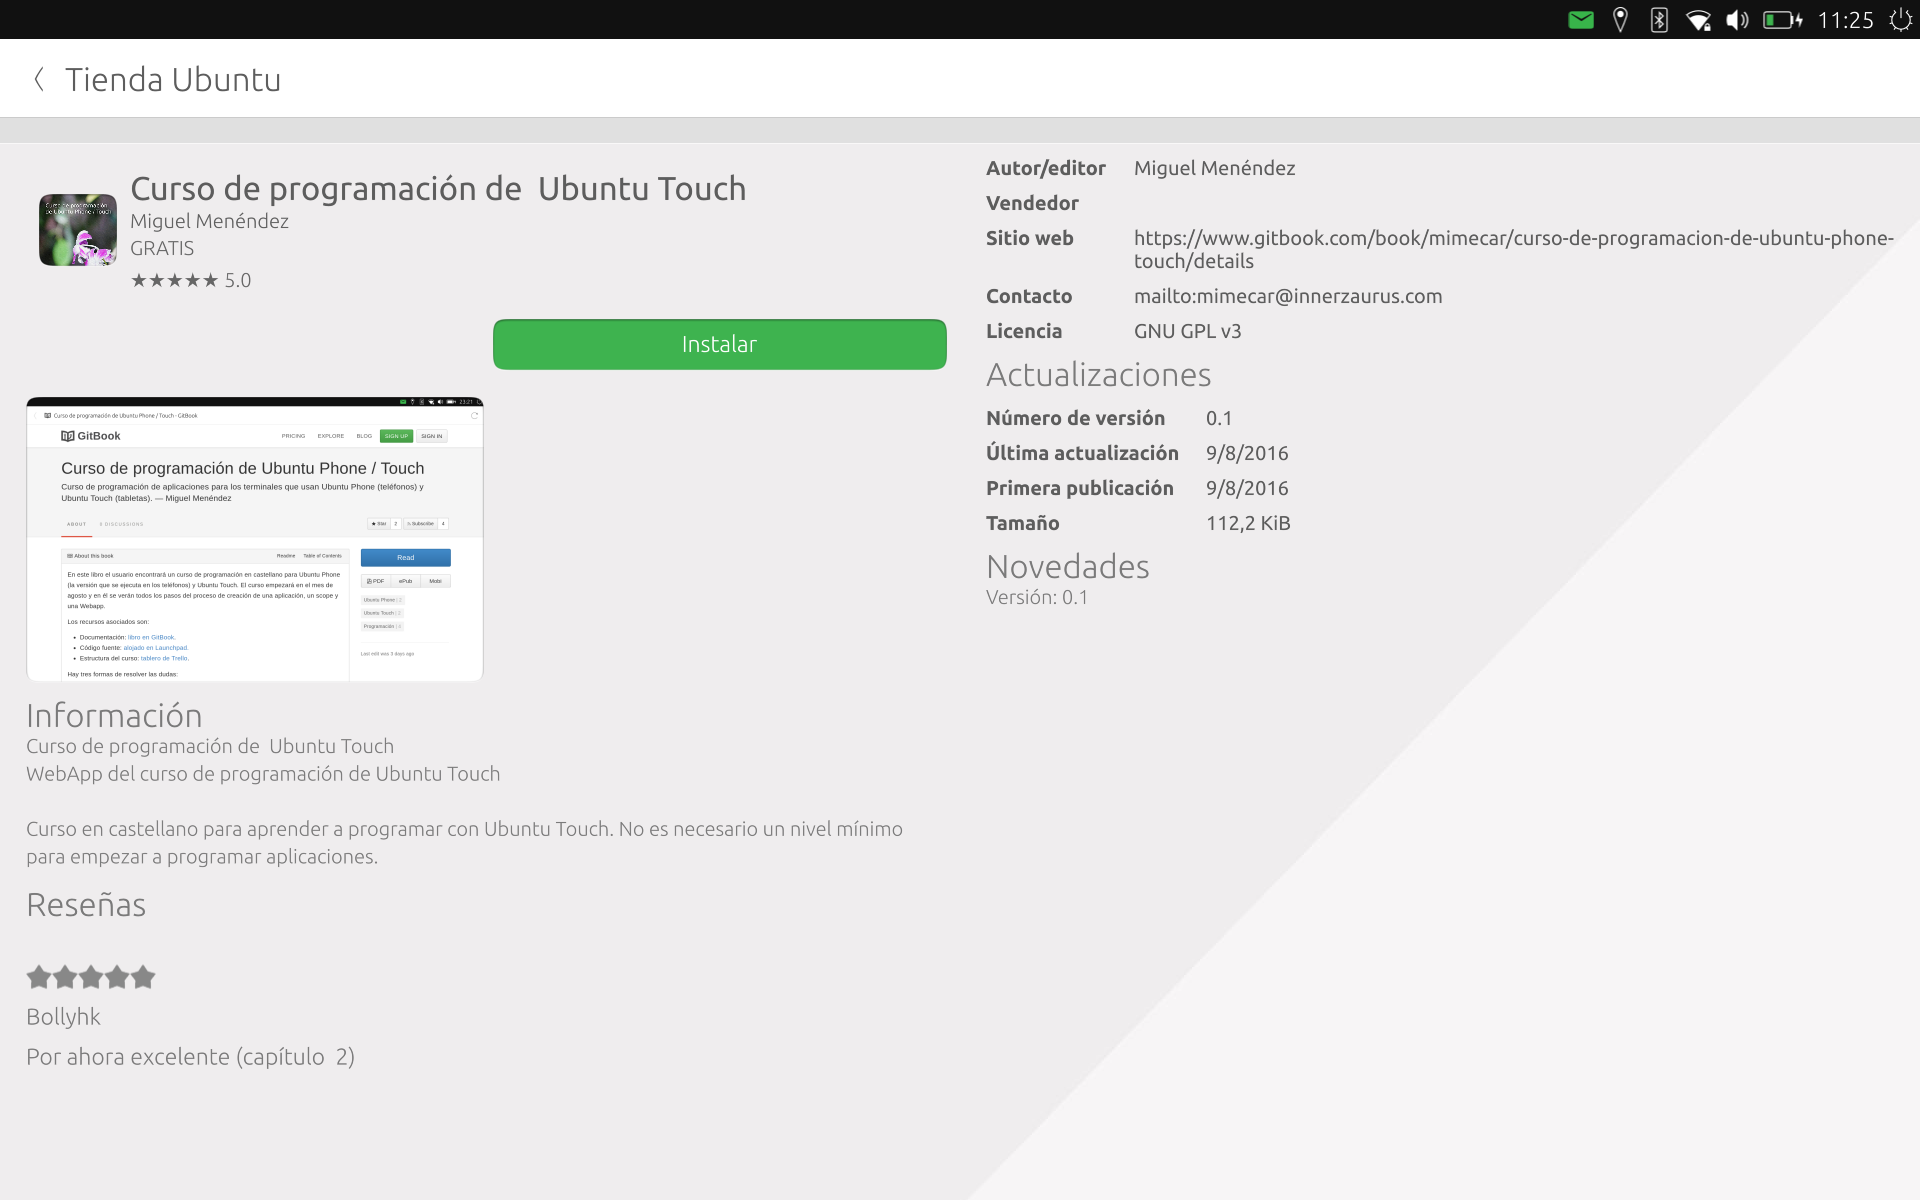Click the Primera publicación date 9/8/2016
1920x1200 pixels.
pyautogui.click(x=1247, y=488)
